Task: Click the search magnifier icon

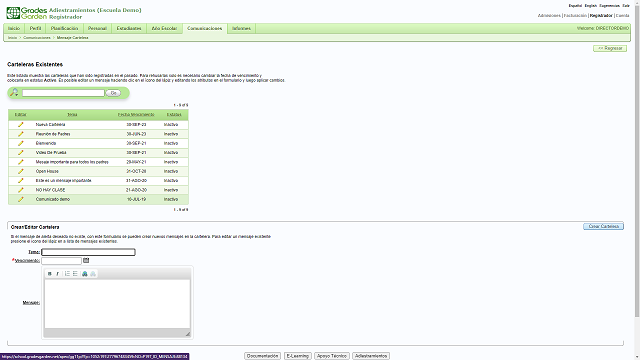Action: click(x=14, y=93)
